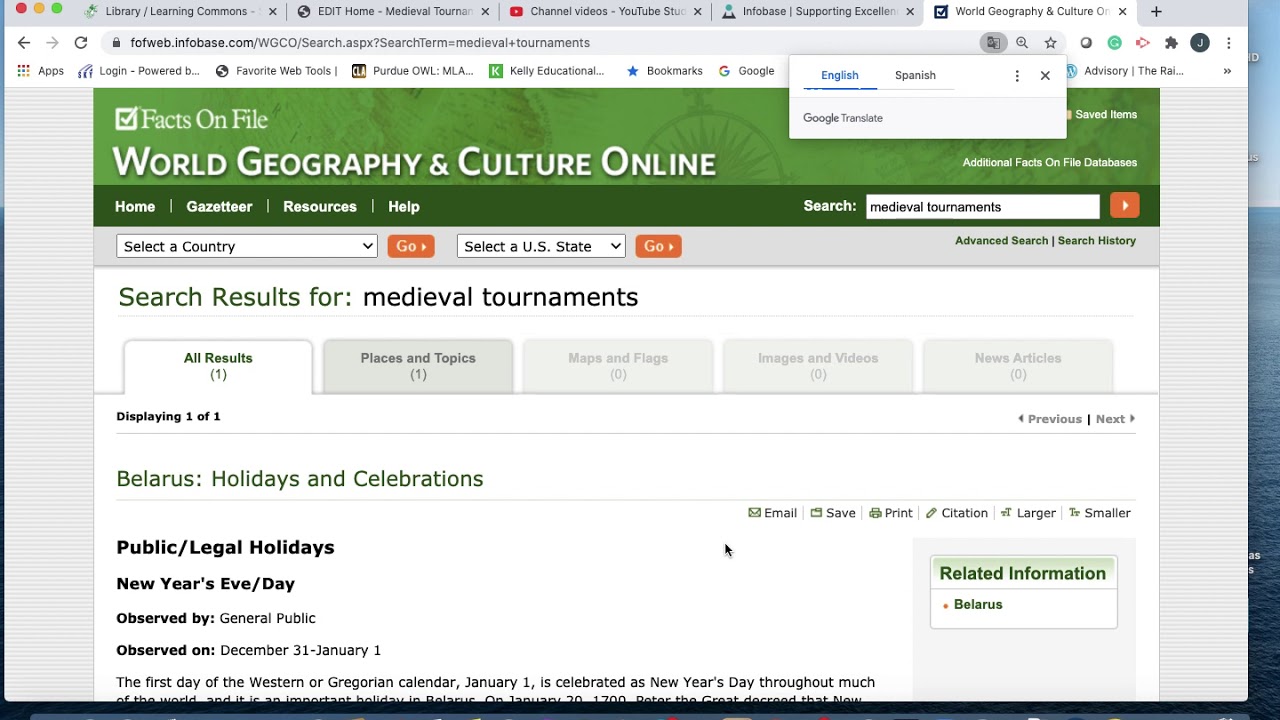The height and width of the screenshot is (720, 1280).
Task: Make the article text Smaller
Action: coord(1100,513)
